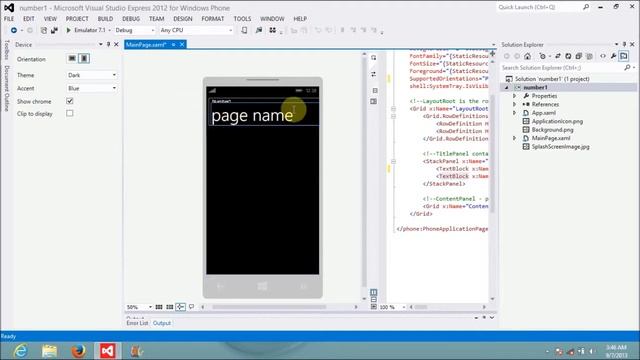Click Collapse All in Solution Explorer
Screen dimensions: 640x360
(578, 56)
